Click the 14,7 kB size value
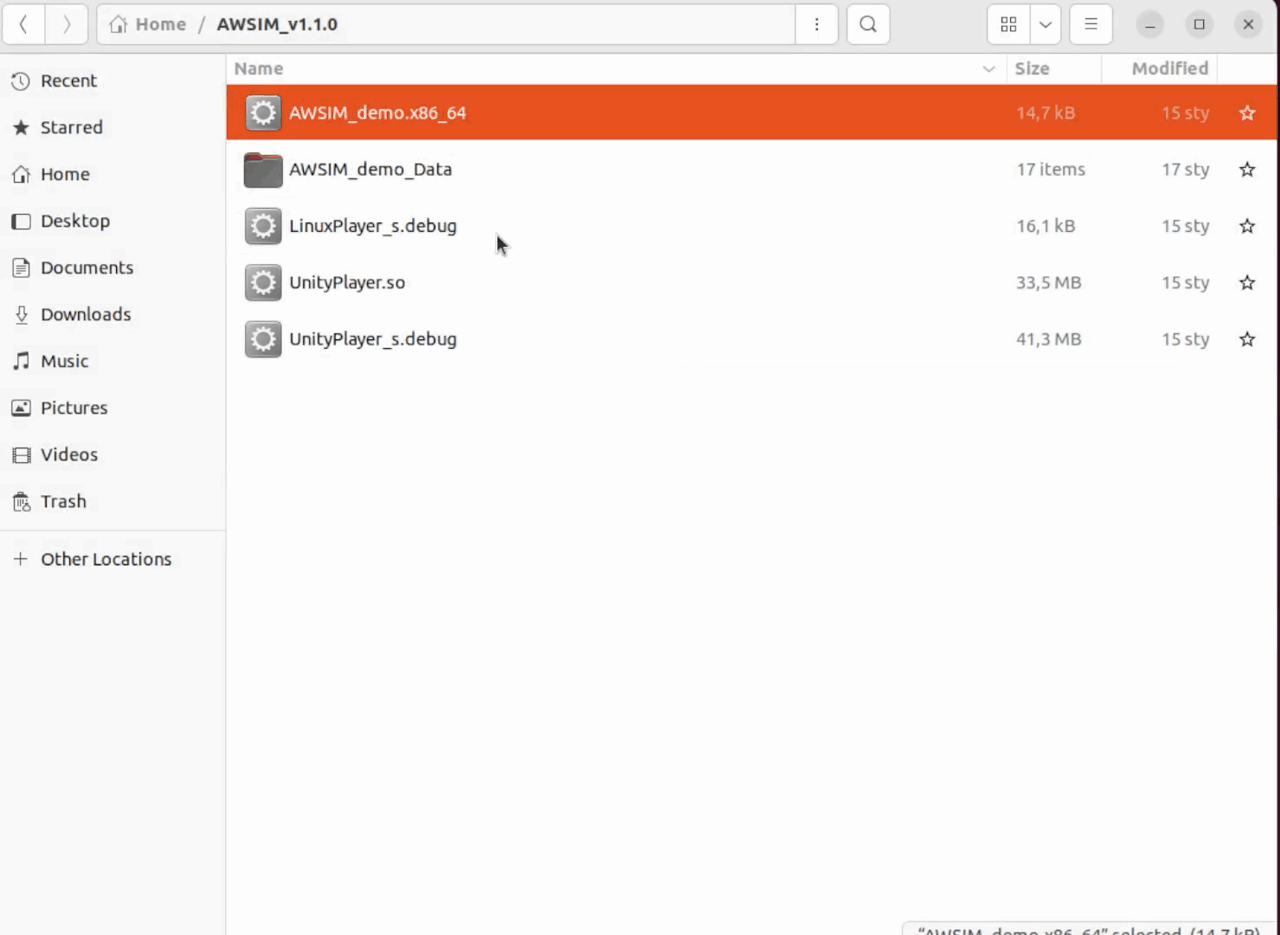Viewport: 1280px width, 935px height. [x=1045, y=113]
